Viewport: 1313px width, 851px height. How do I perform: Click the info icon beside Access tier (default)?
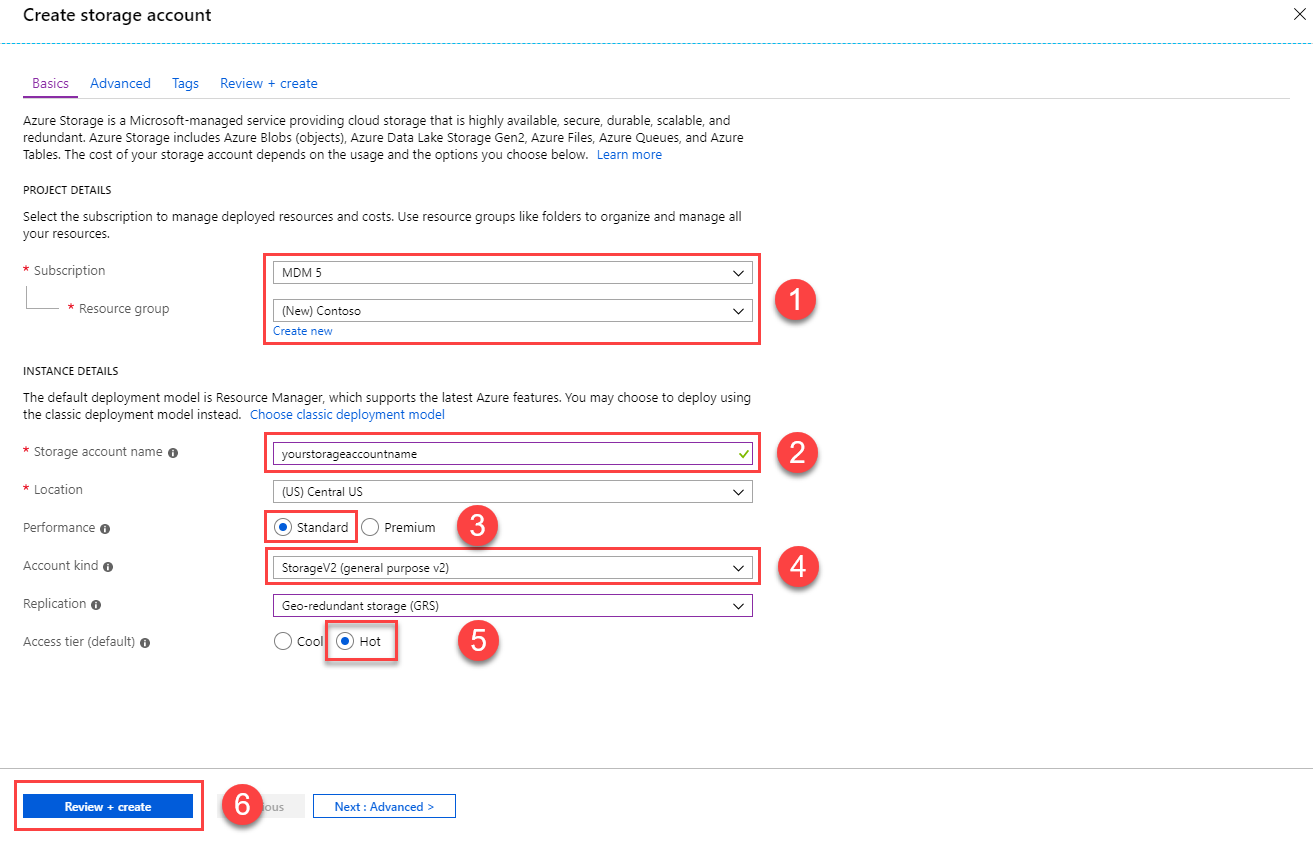point(144,641)
